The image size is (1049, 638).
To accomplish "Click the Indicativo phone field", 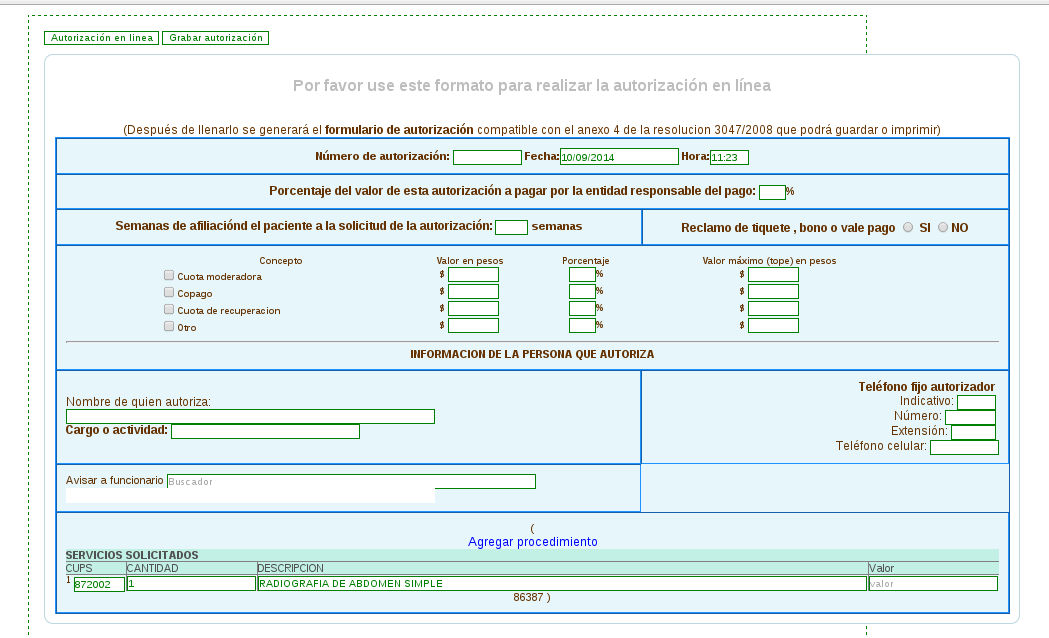I will (976, 402).
